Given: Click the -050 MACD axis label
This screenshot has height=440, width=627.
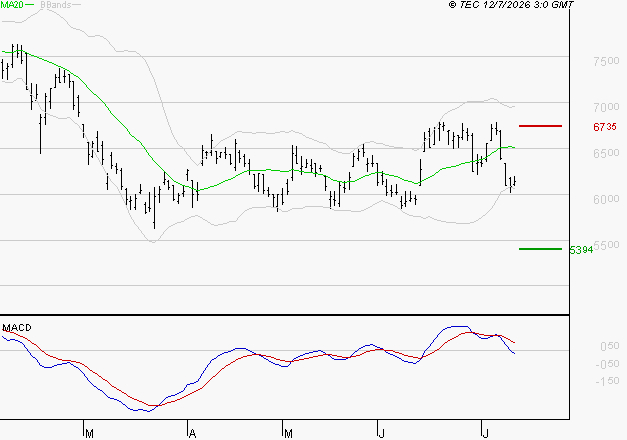Looking at the screenshot, I should (x=607, y=364).
